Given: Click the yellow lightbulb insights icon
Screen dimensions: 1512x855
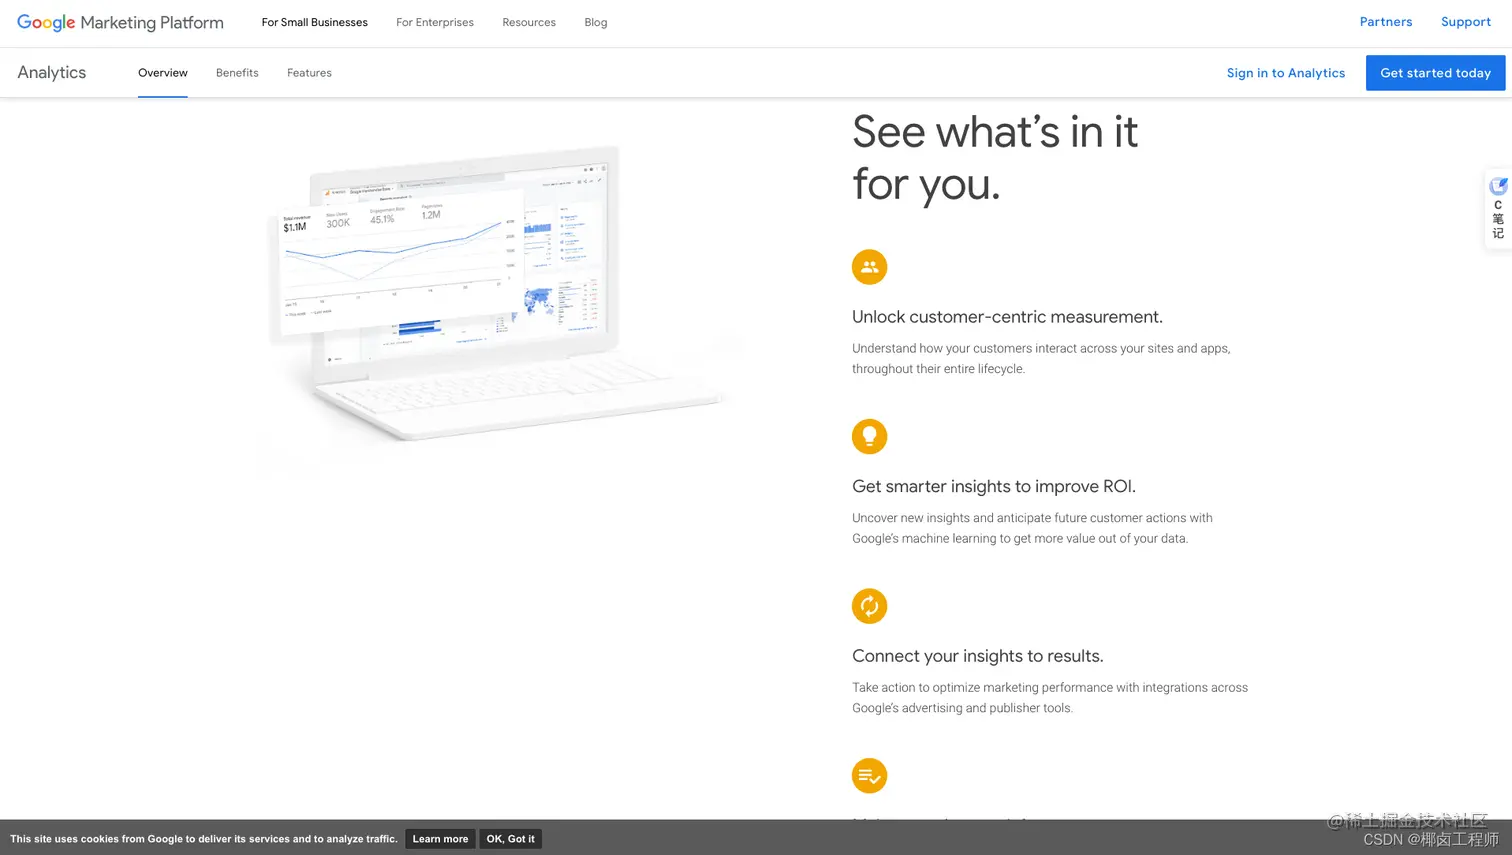Looking at the screenshot, I should click(x=869, y=436).
